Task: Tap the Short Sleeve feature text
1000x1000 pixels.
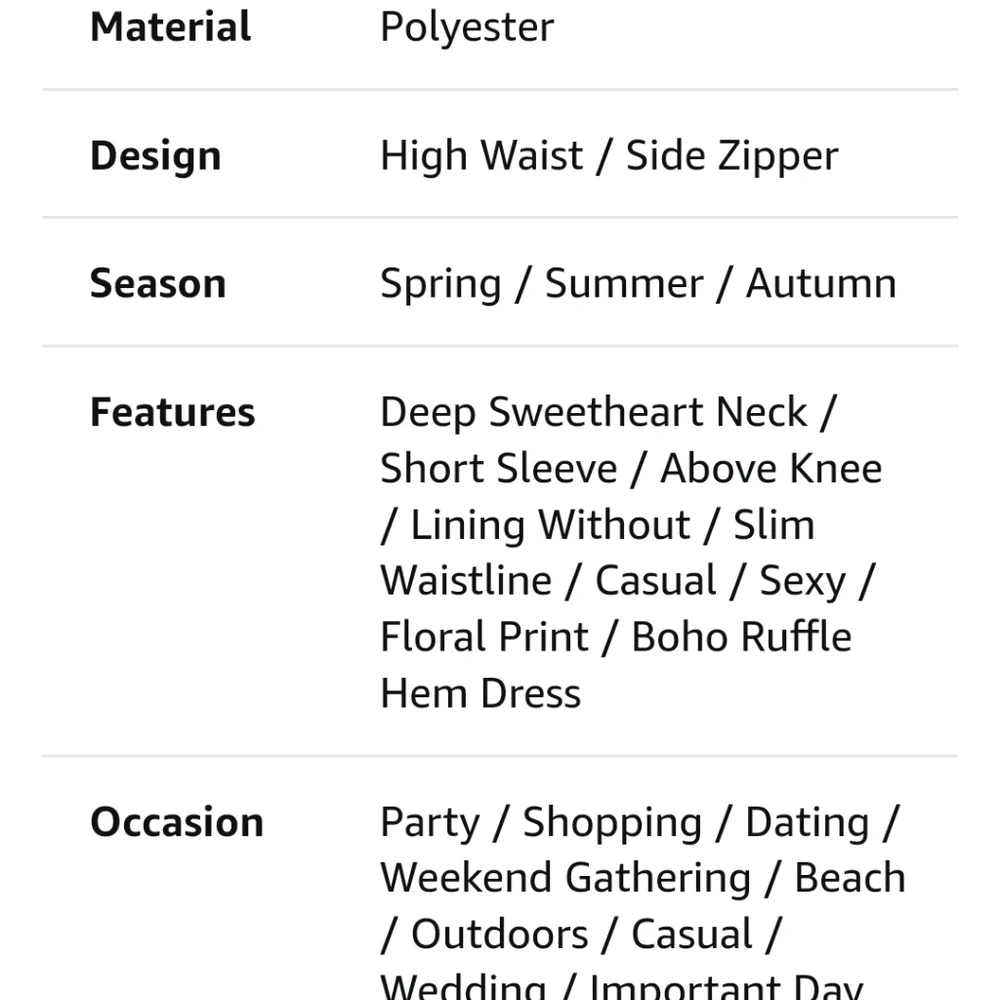Action: point(498,468)
